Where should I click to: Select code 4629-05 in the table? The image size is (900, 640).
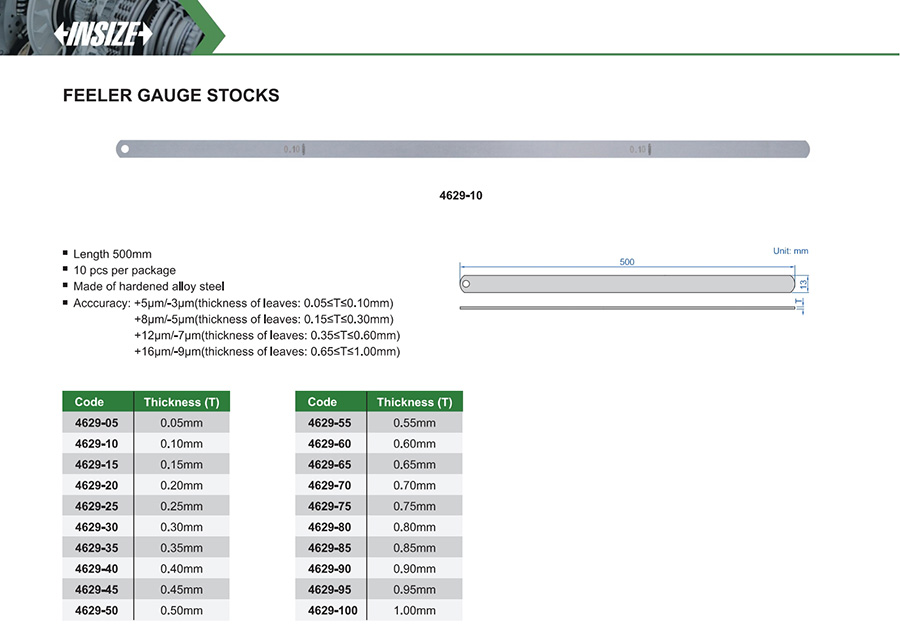(96, 423)
